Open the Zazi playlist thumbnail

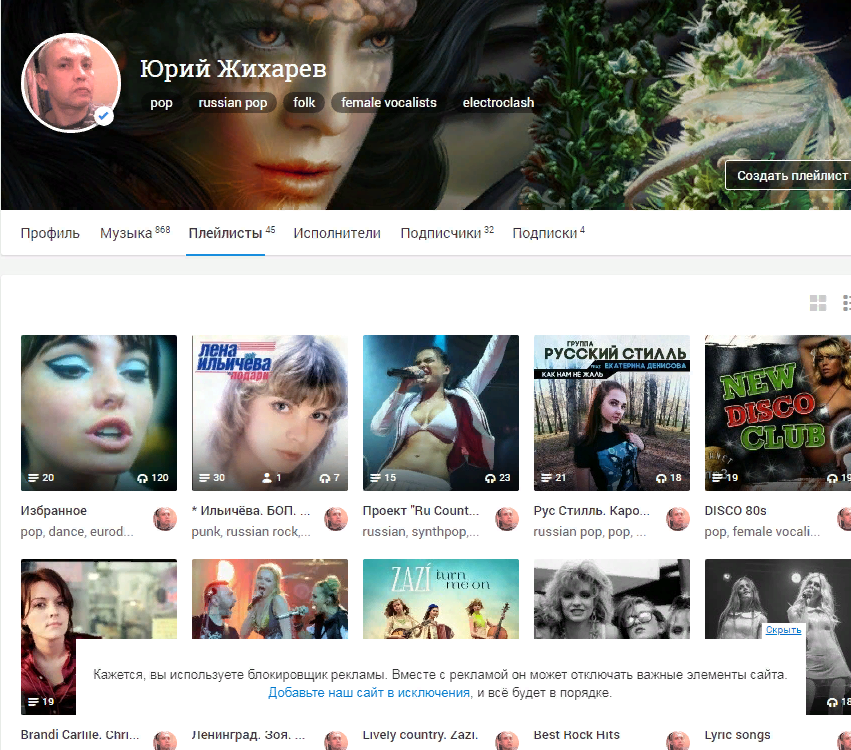click(x=440, y=600)
